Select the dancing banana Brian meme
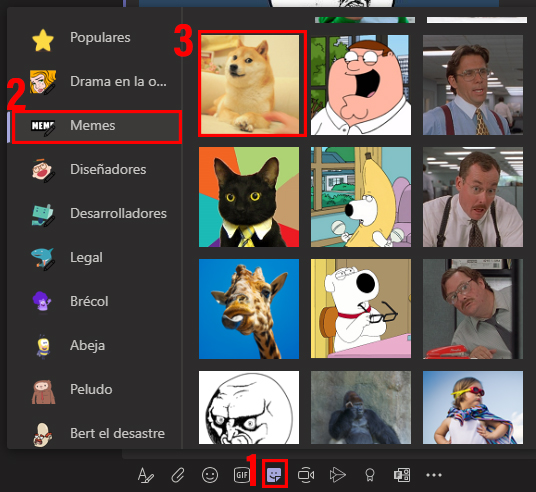The height and width of the screenshot is (492, 536). pyautogui.click(x=361, y=197)
